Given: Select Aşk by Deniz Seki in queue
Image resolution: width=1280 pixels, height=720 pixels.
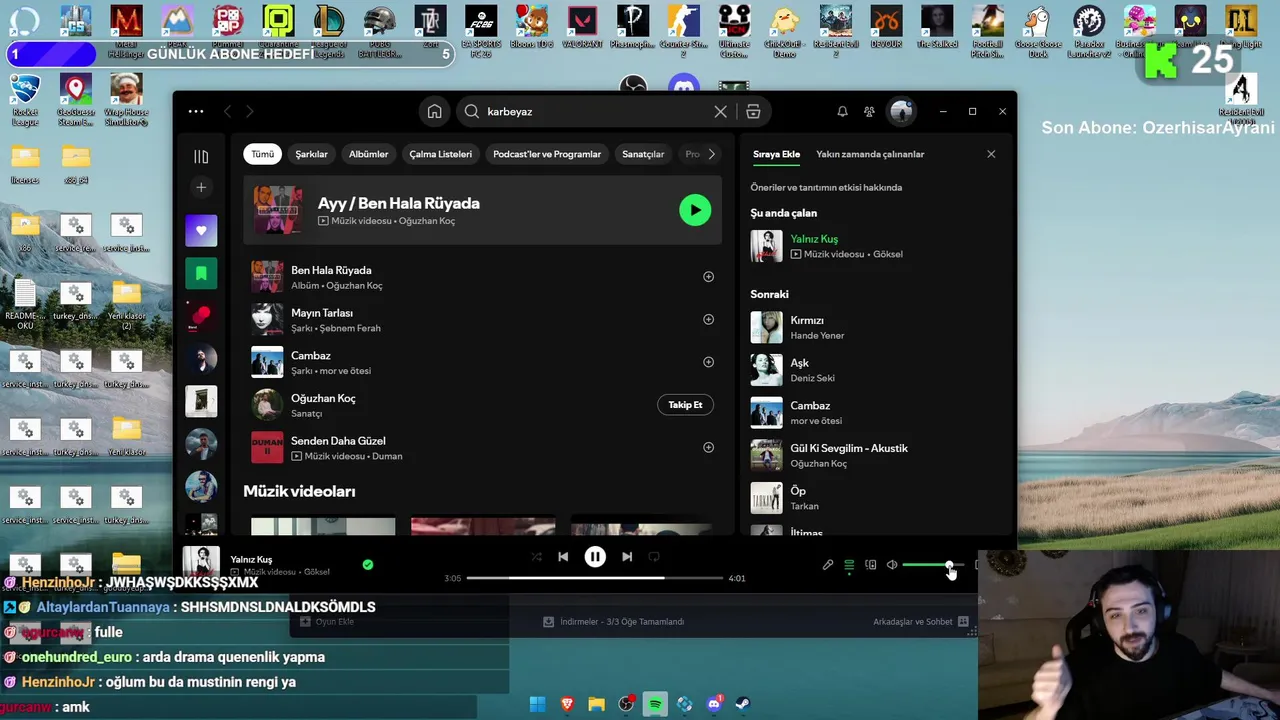Looking at the screenshot, I should (x=875, y=370).
